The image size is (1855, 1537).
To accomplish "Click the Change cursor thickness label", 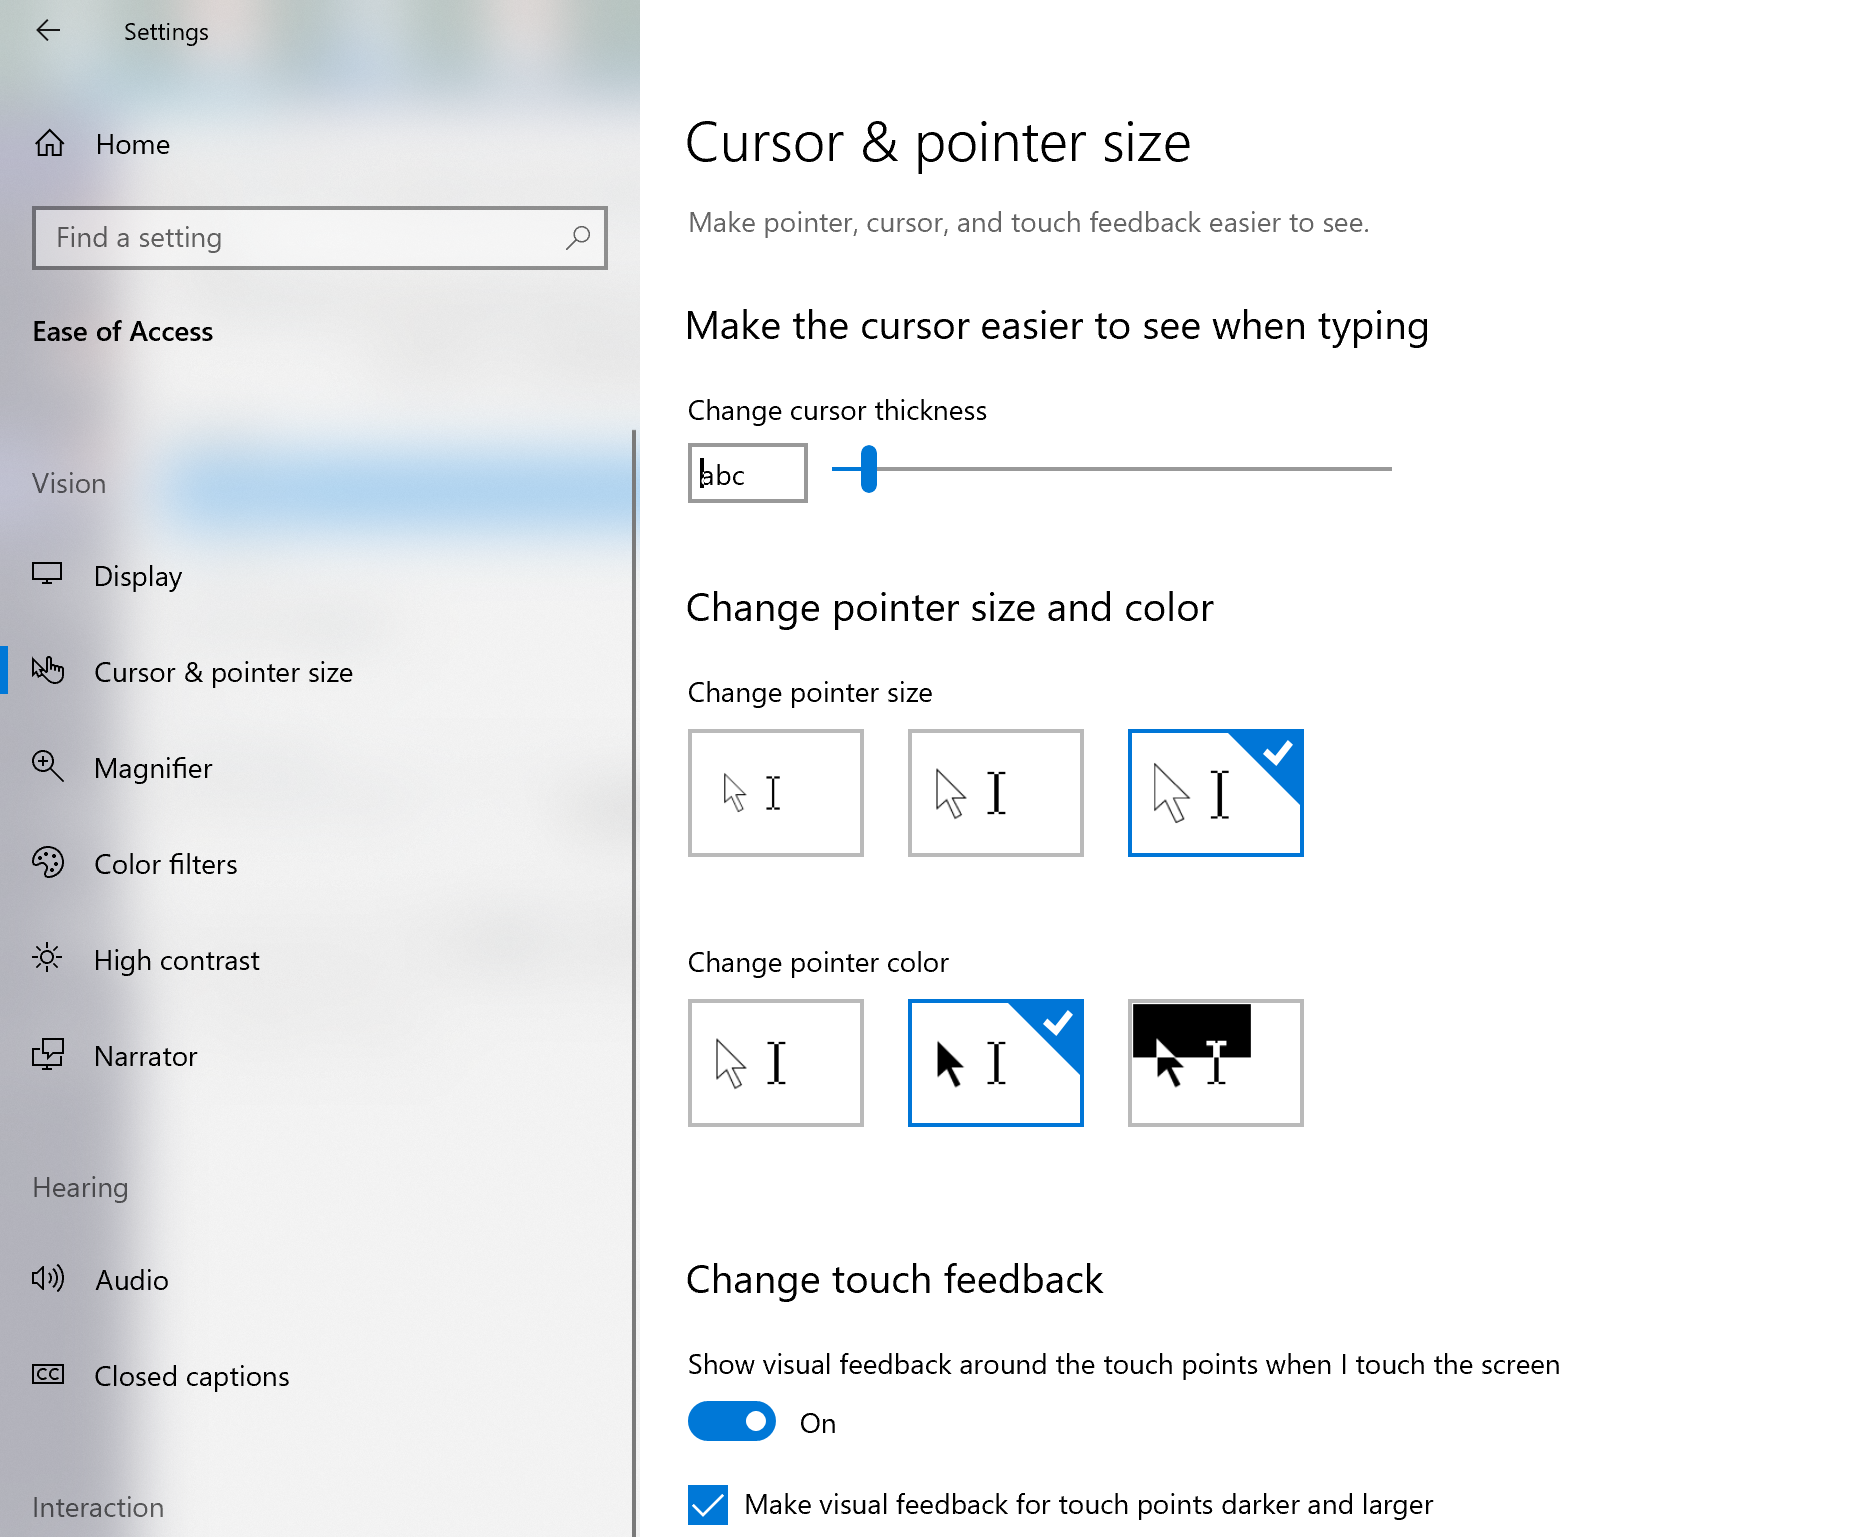I will 837,411.
